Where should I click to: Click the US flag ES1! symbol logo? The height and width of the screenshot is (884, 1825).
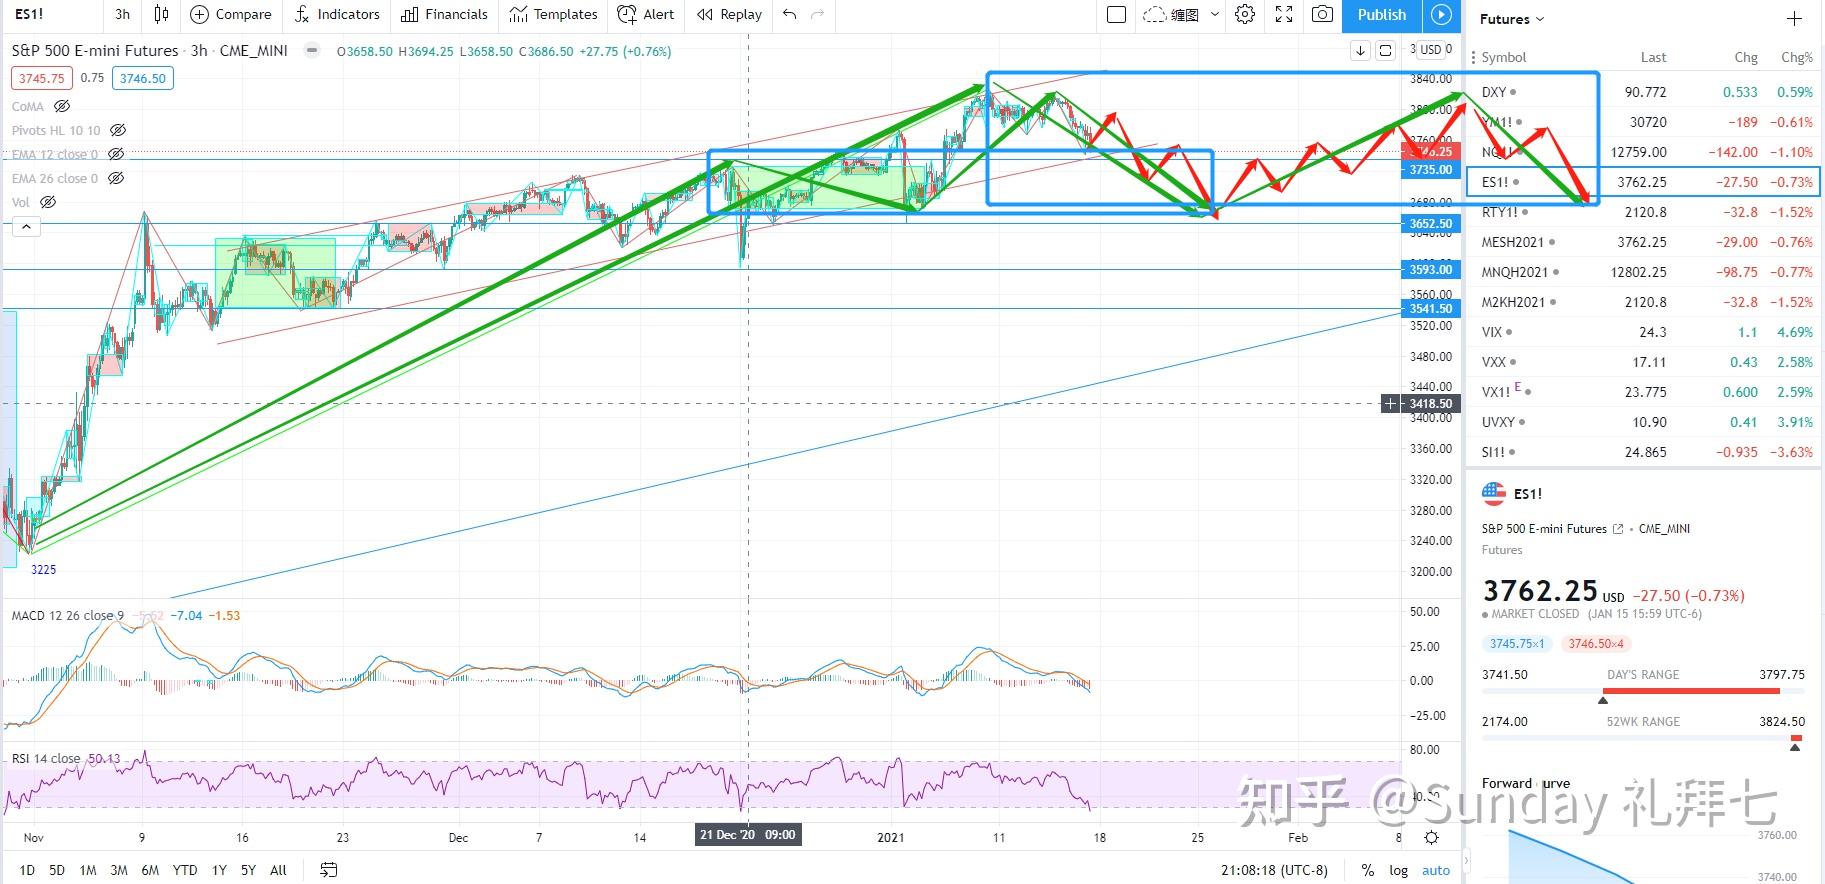click(1494, 493)
